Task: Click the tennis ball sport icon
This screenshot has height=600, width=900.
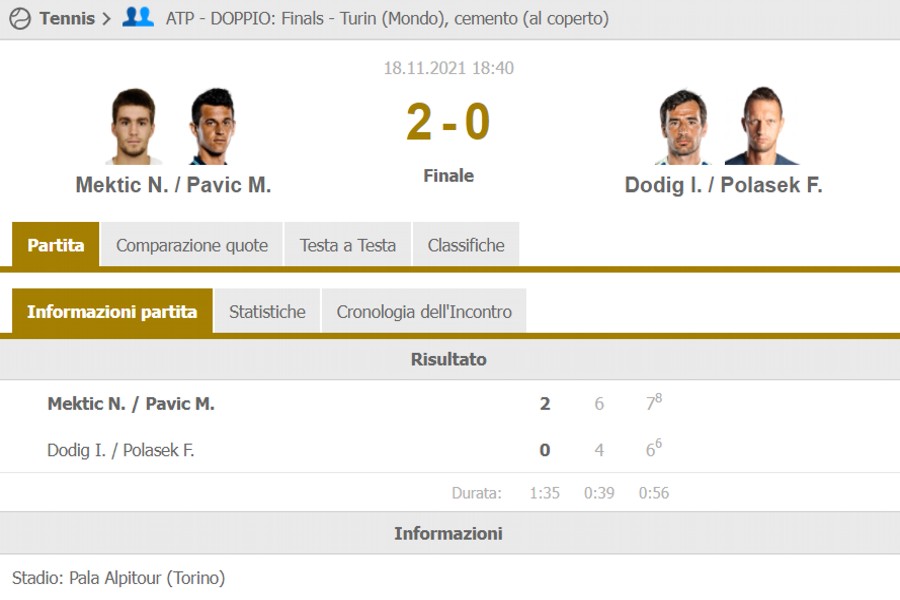Action: point(20,18)
